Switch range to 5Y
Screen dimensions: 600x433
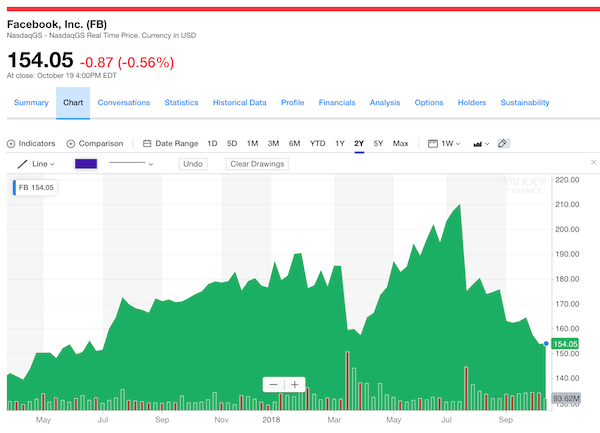click(x=378, y=143)
